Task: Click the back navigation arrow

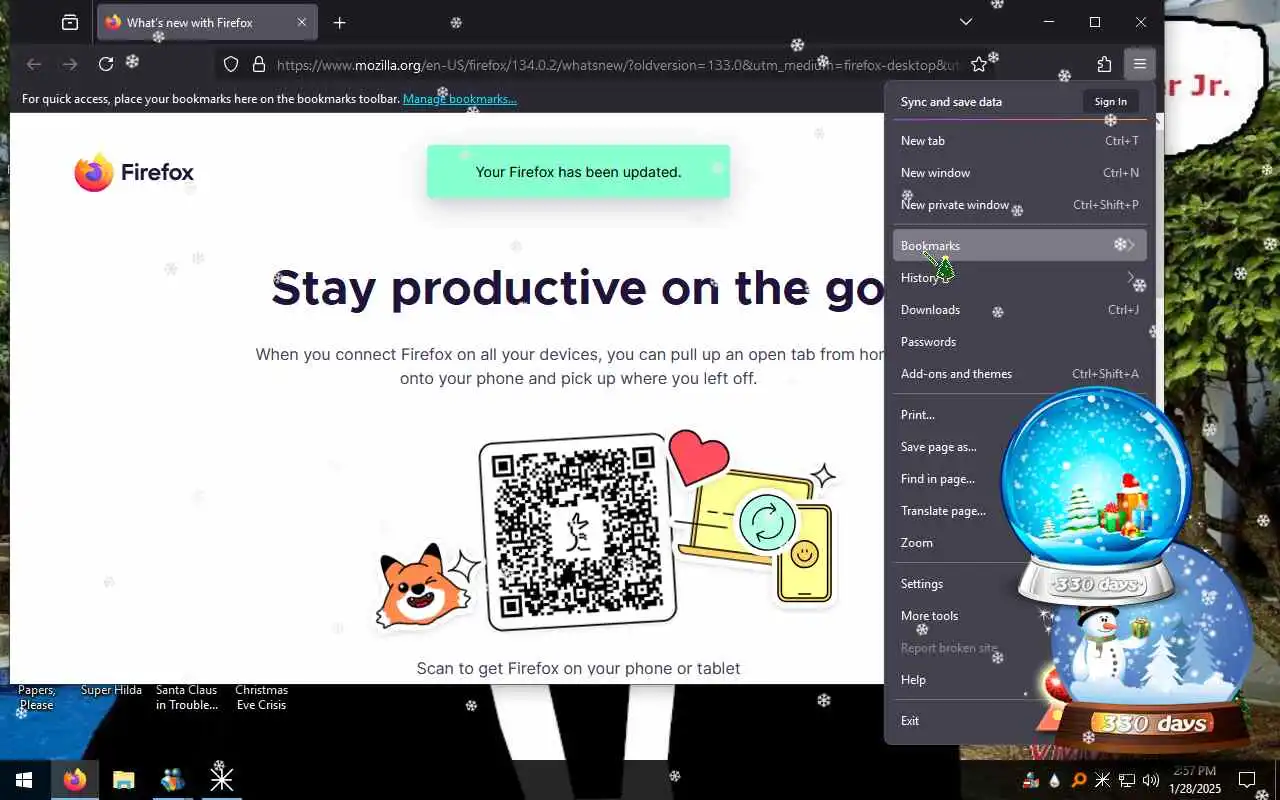Action: 34,64
